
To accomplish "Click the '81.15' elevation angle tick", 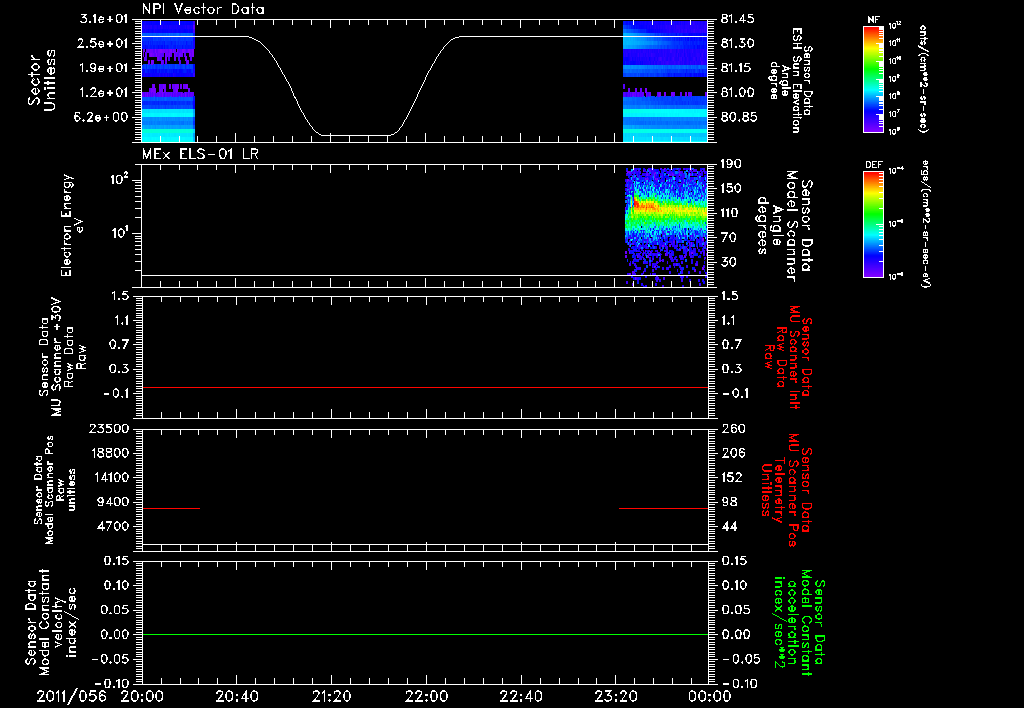I will (x=737, y=68).
